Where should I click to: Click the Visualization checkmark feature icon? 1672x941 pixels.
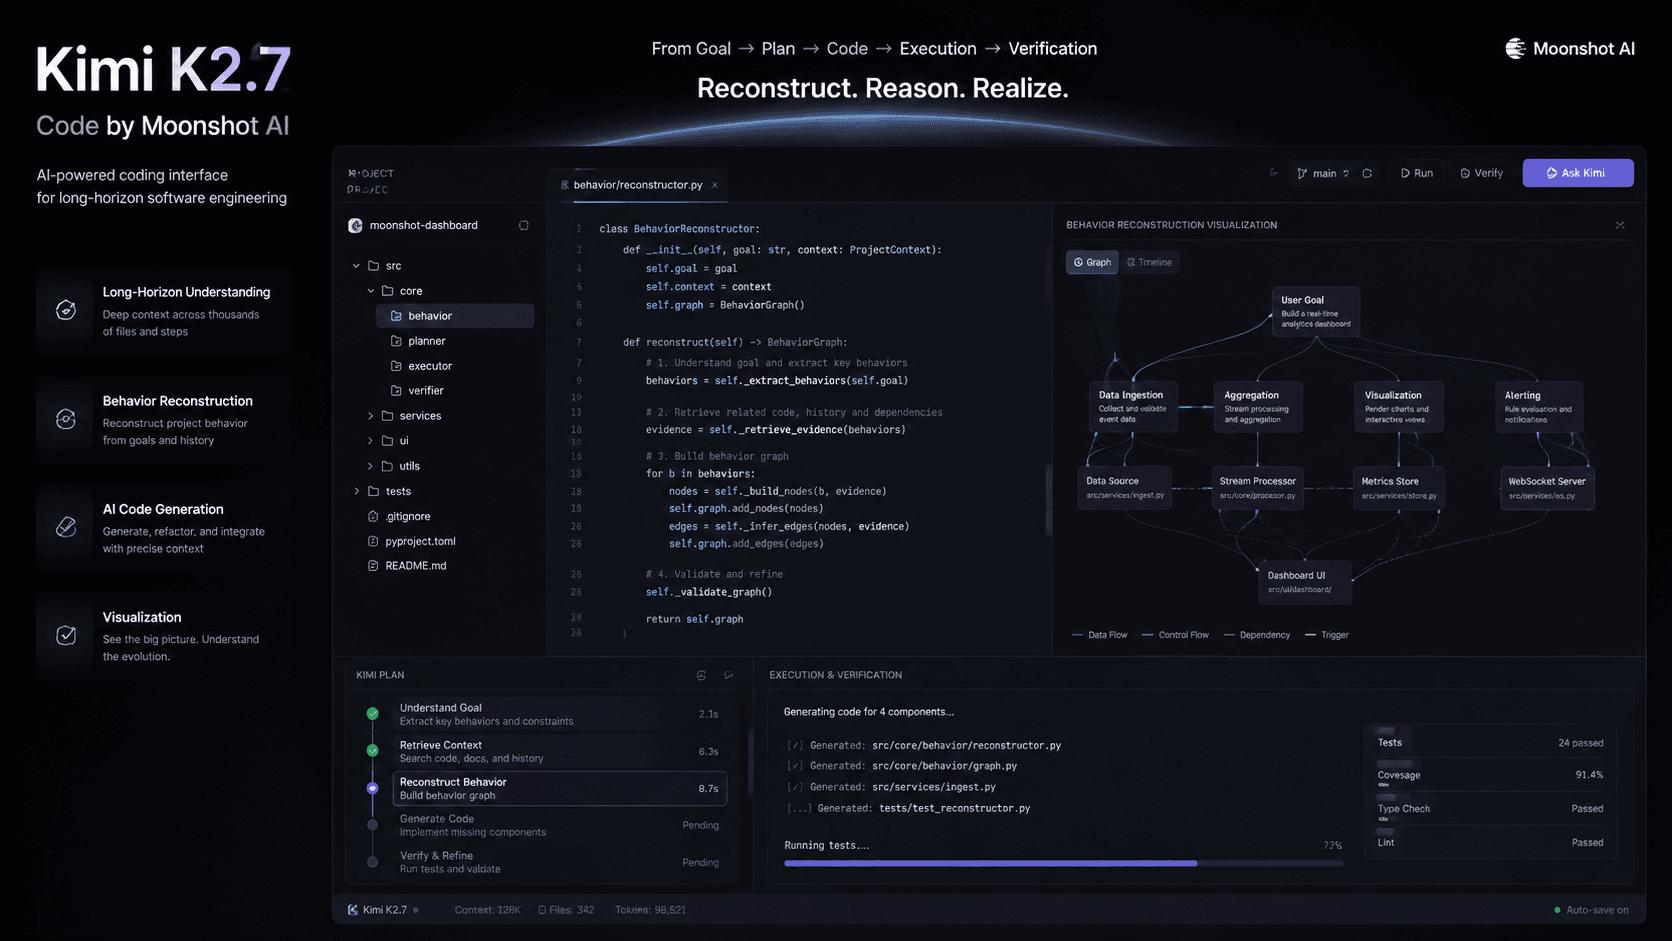[66, 635]
